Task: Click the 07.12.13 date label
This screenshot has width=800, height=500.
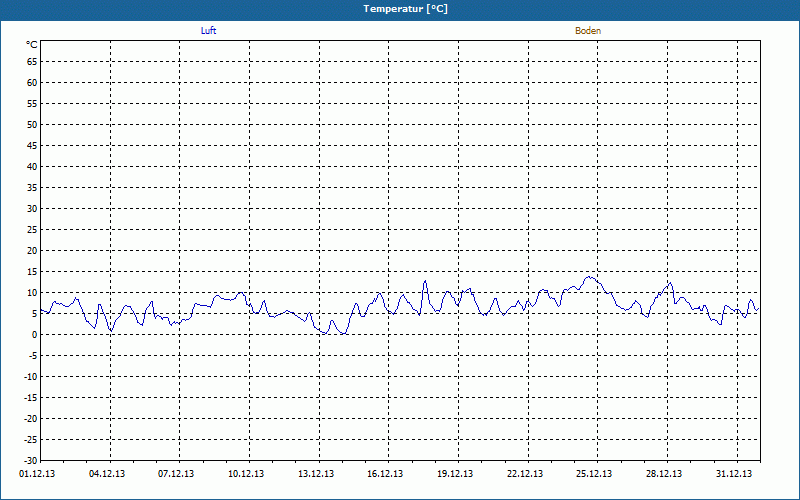Action: (x=176, y=474)
